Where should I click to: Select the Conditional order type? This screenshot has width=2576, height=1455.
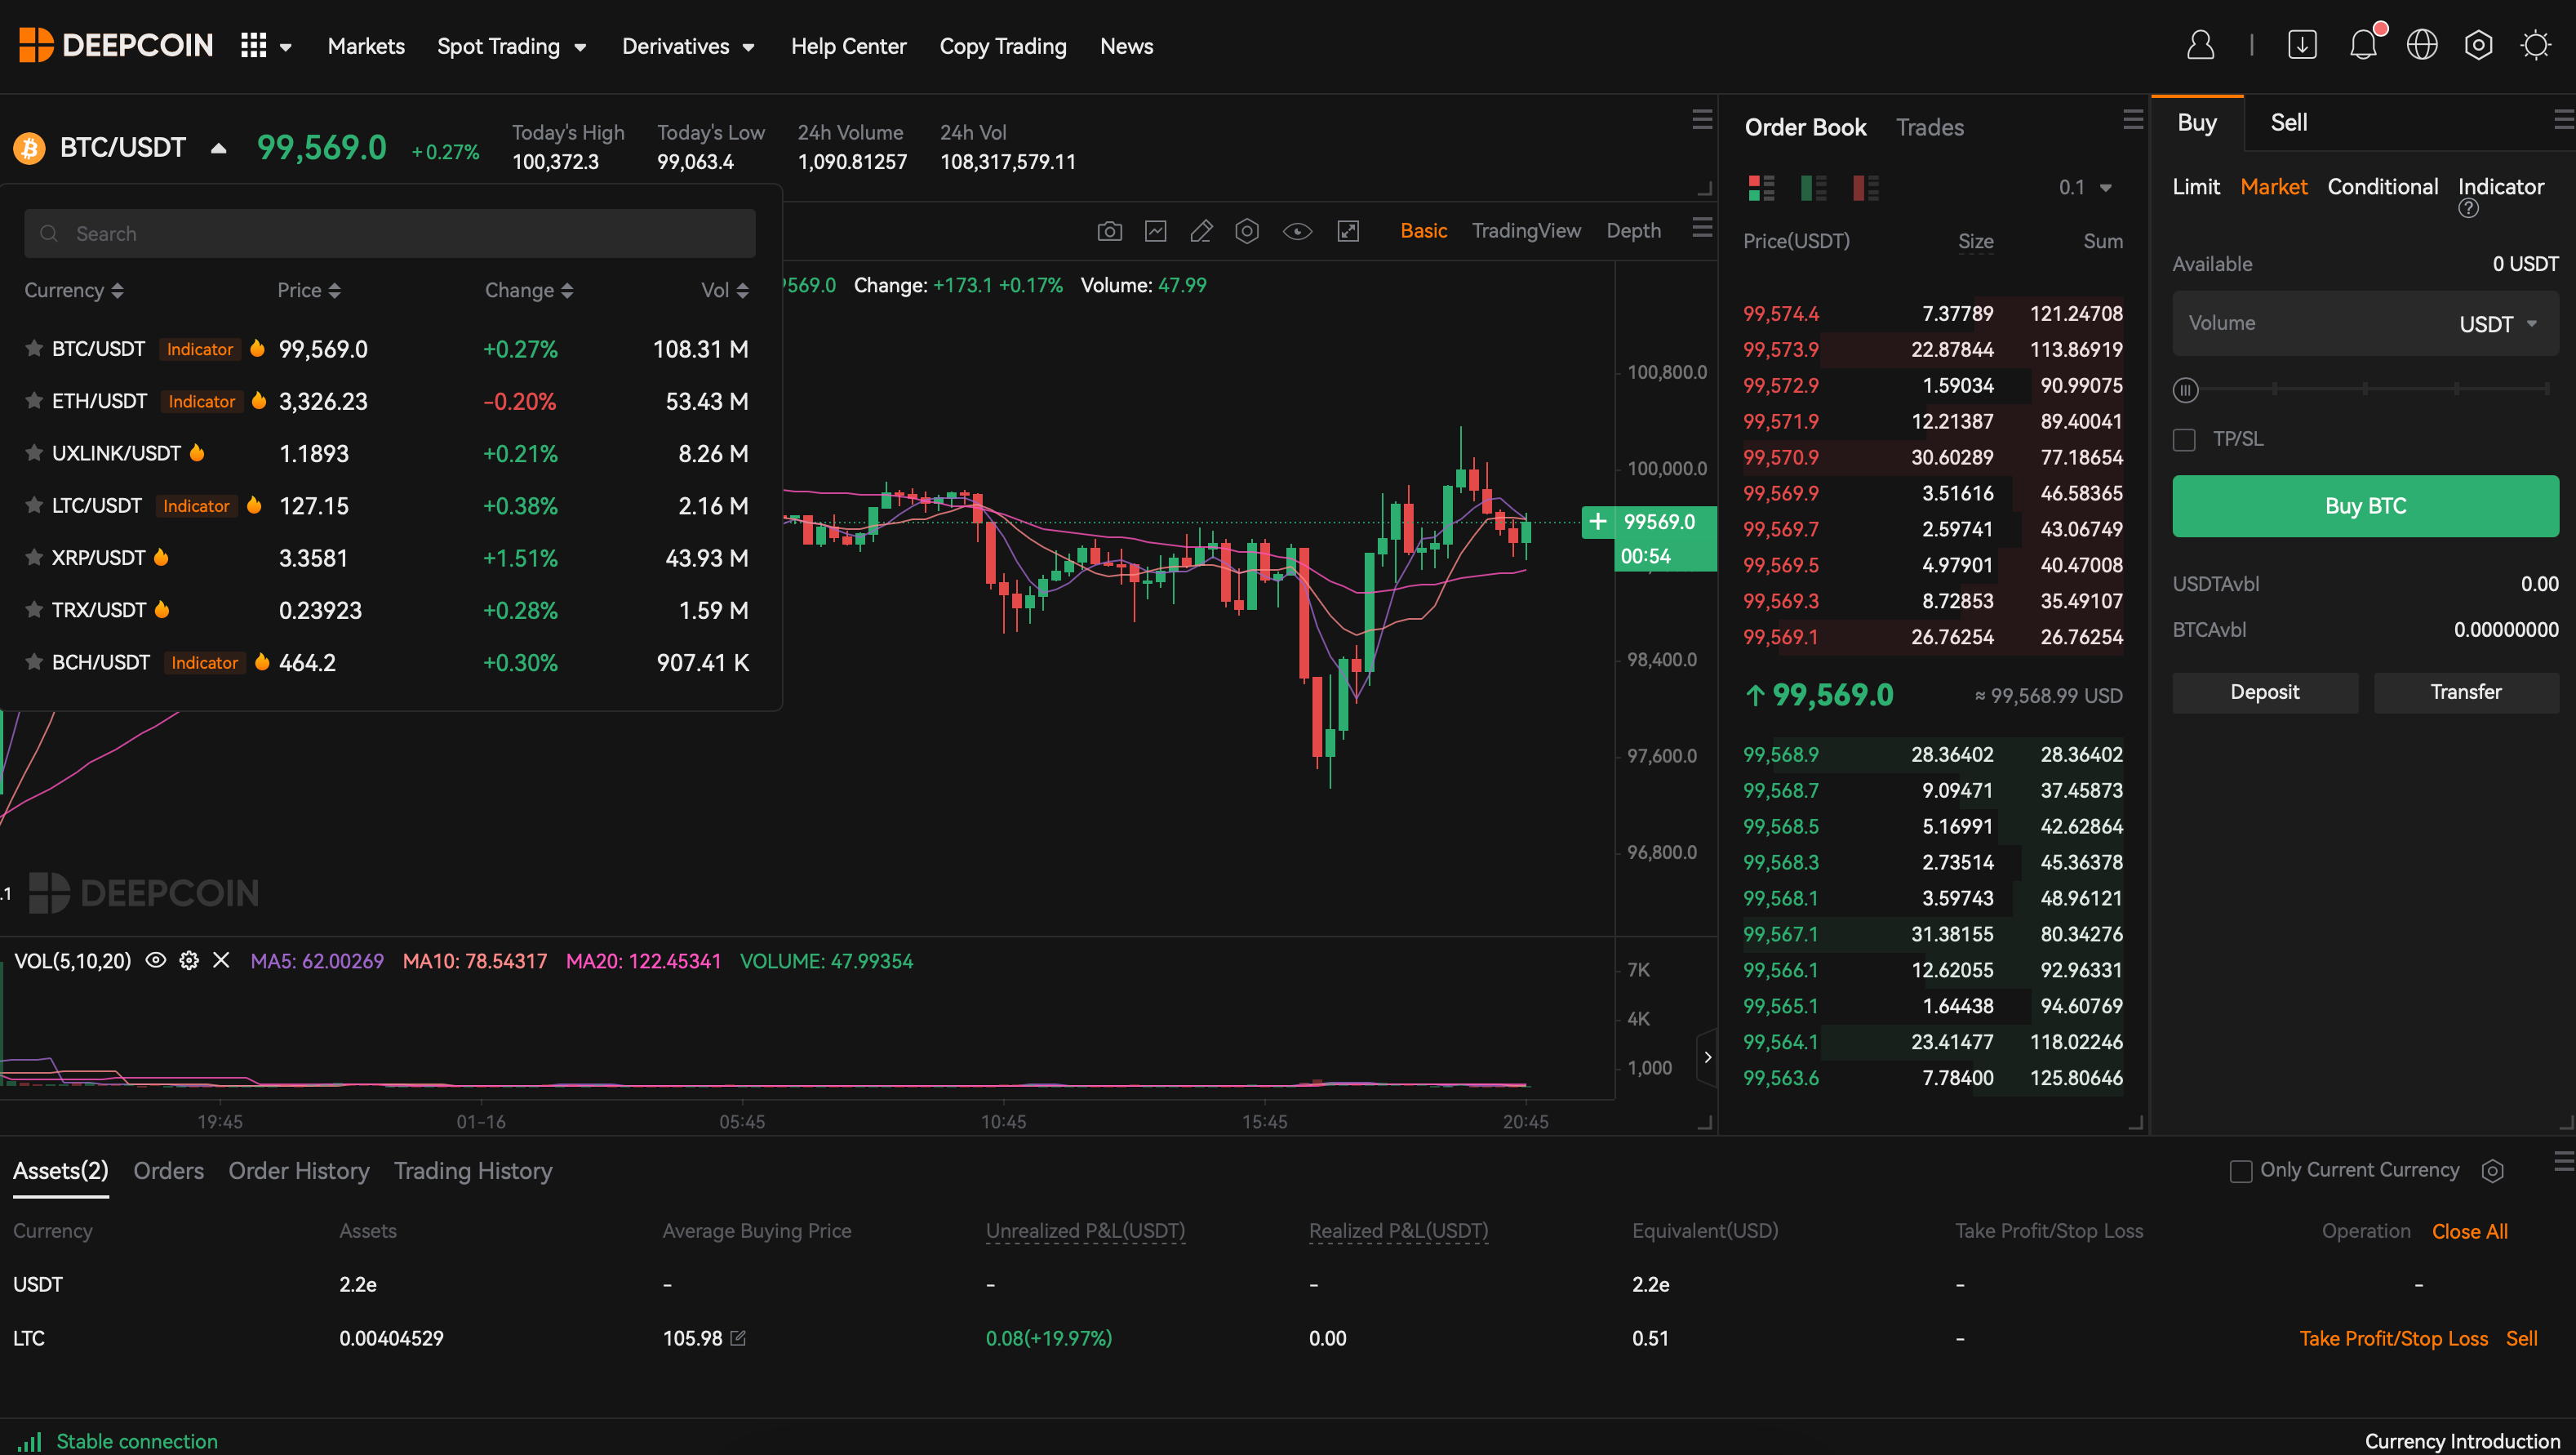(2382, 187)
